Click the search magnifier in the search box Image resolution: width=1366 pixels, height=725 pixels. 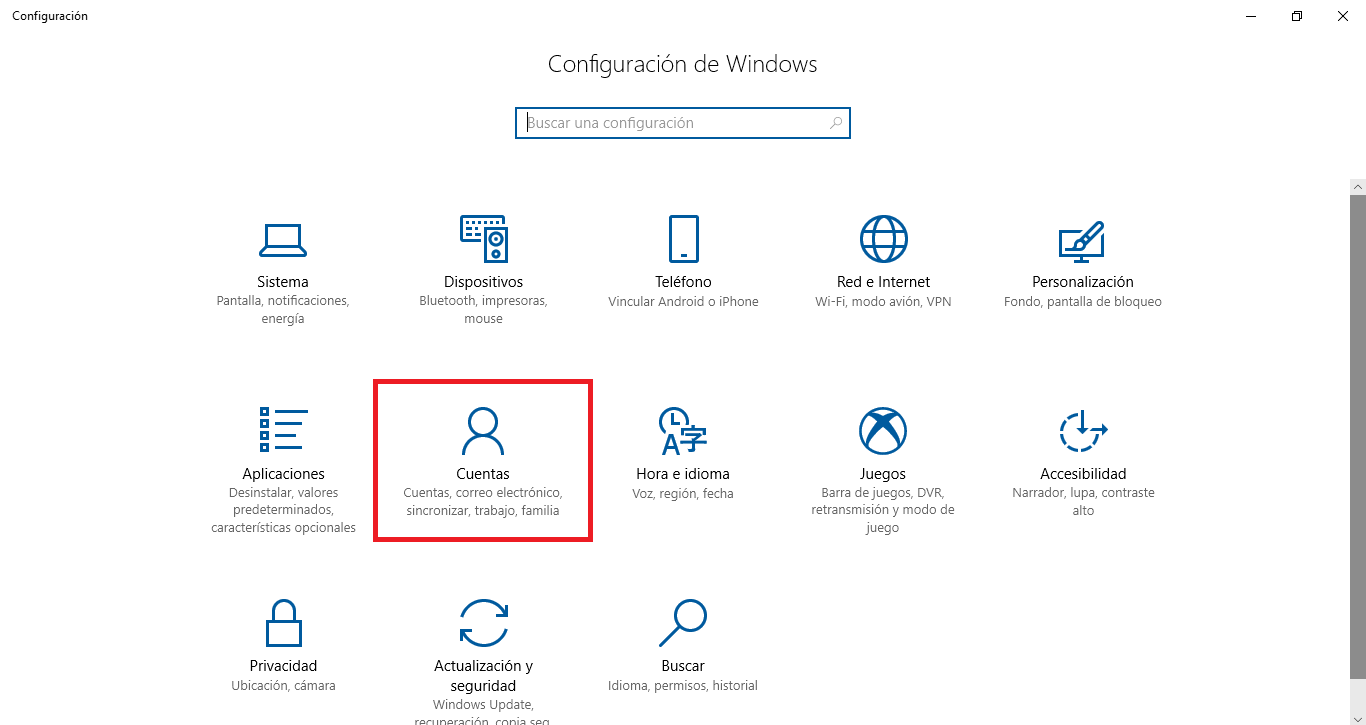click(x=836, y=123)
